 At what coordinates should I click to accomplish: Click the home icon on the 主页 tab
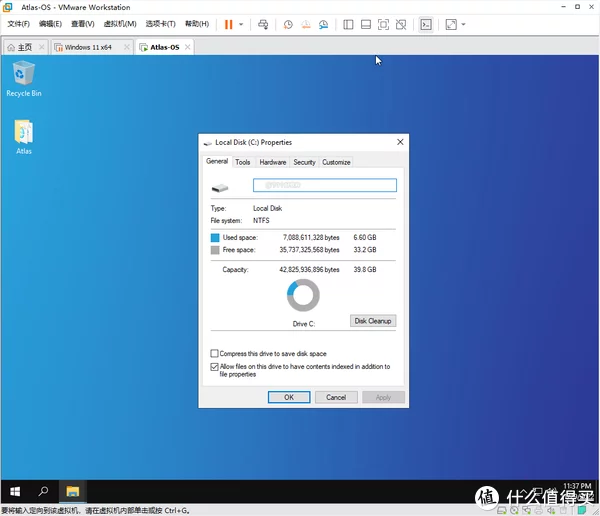[x=11, y=47]
